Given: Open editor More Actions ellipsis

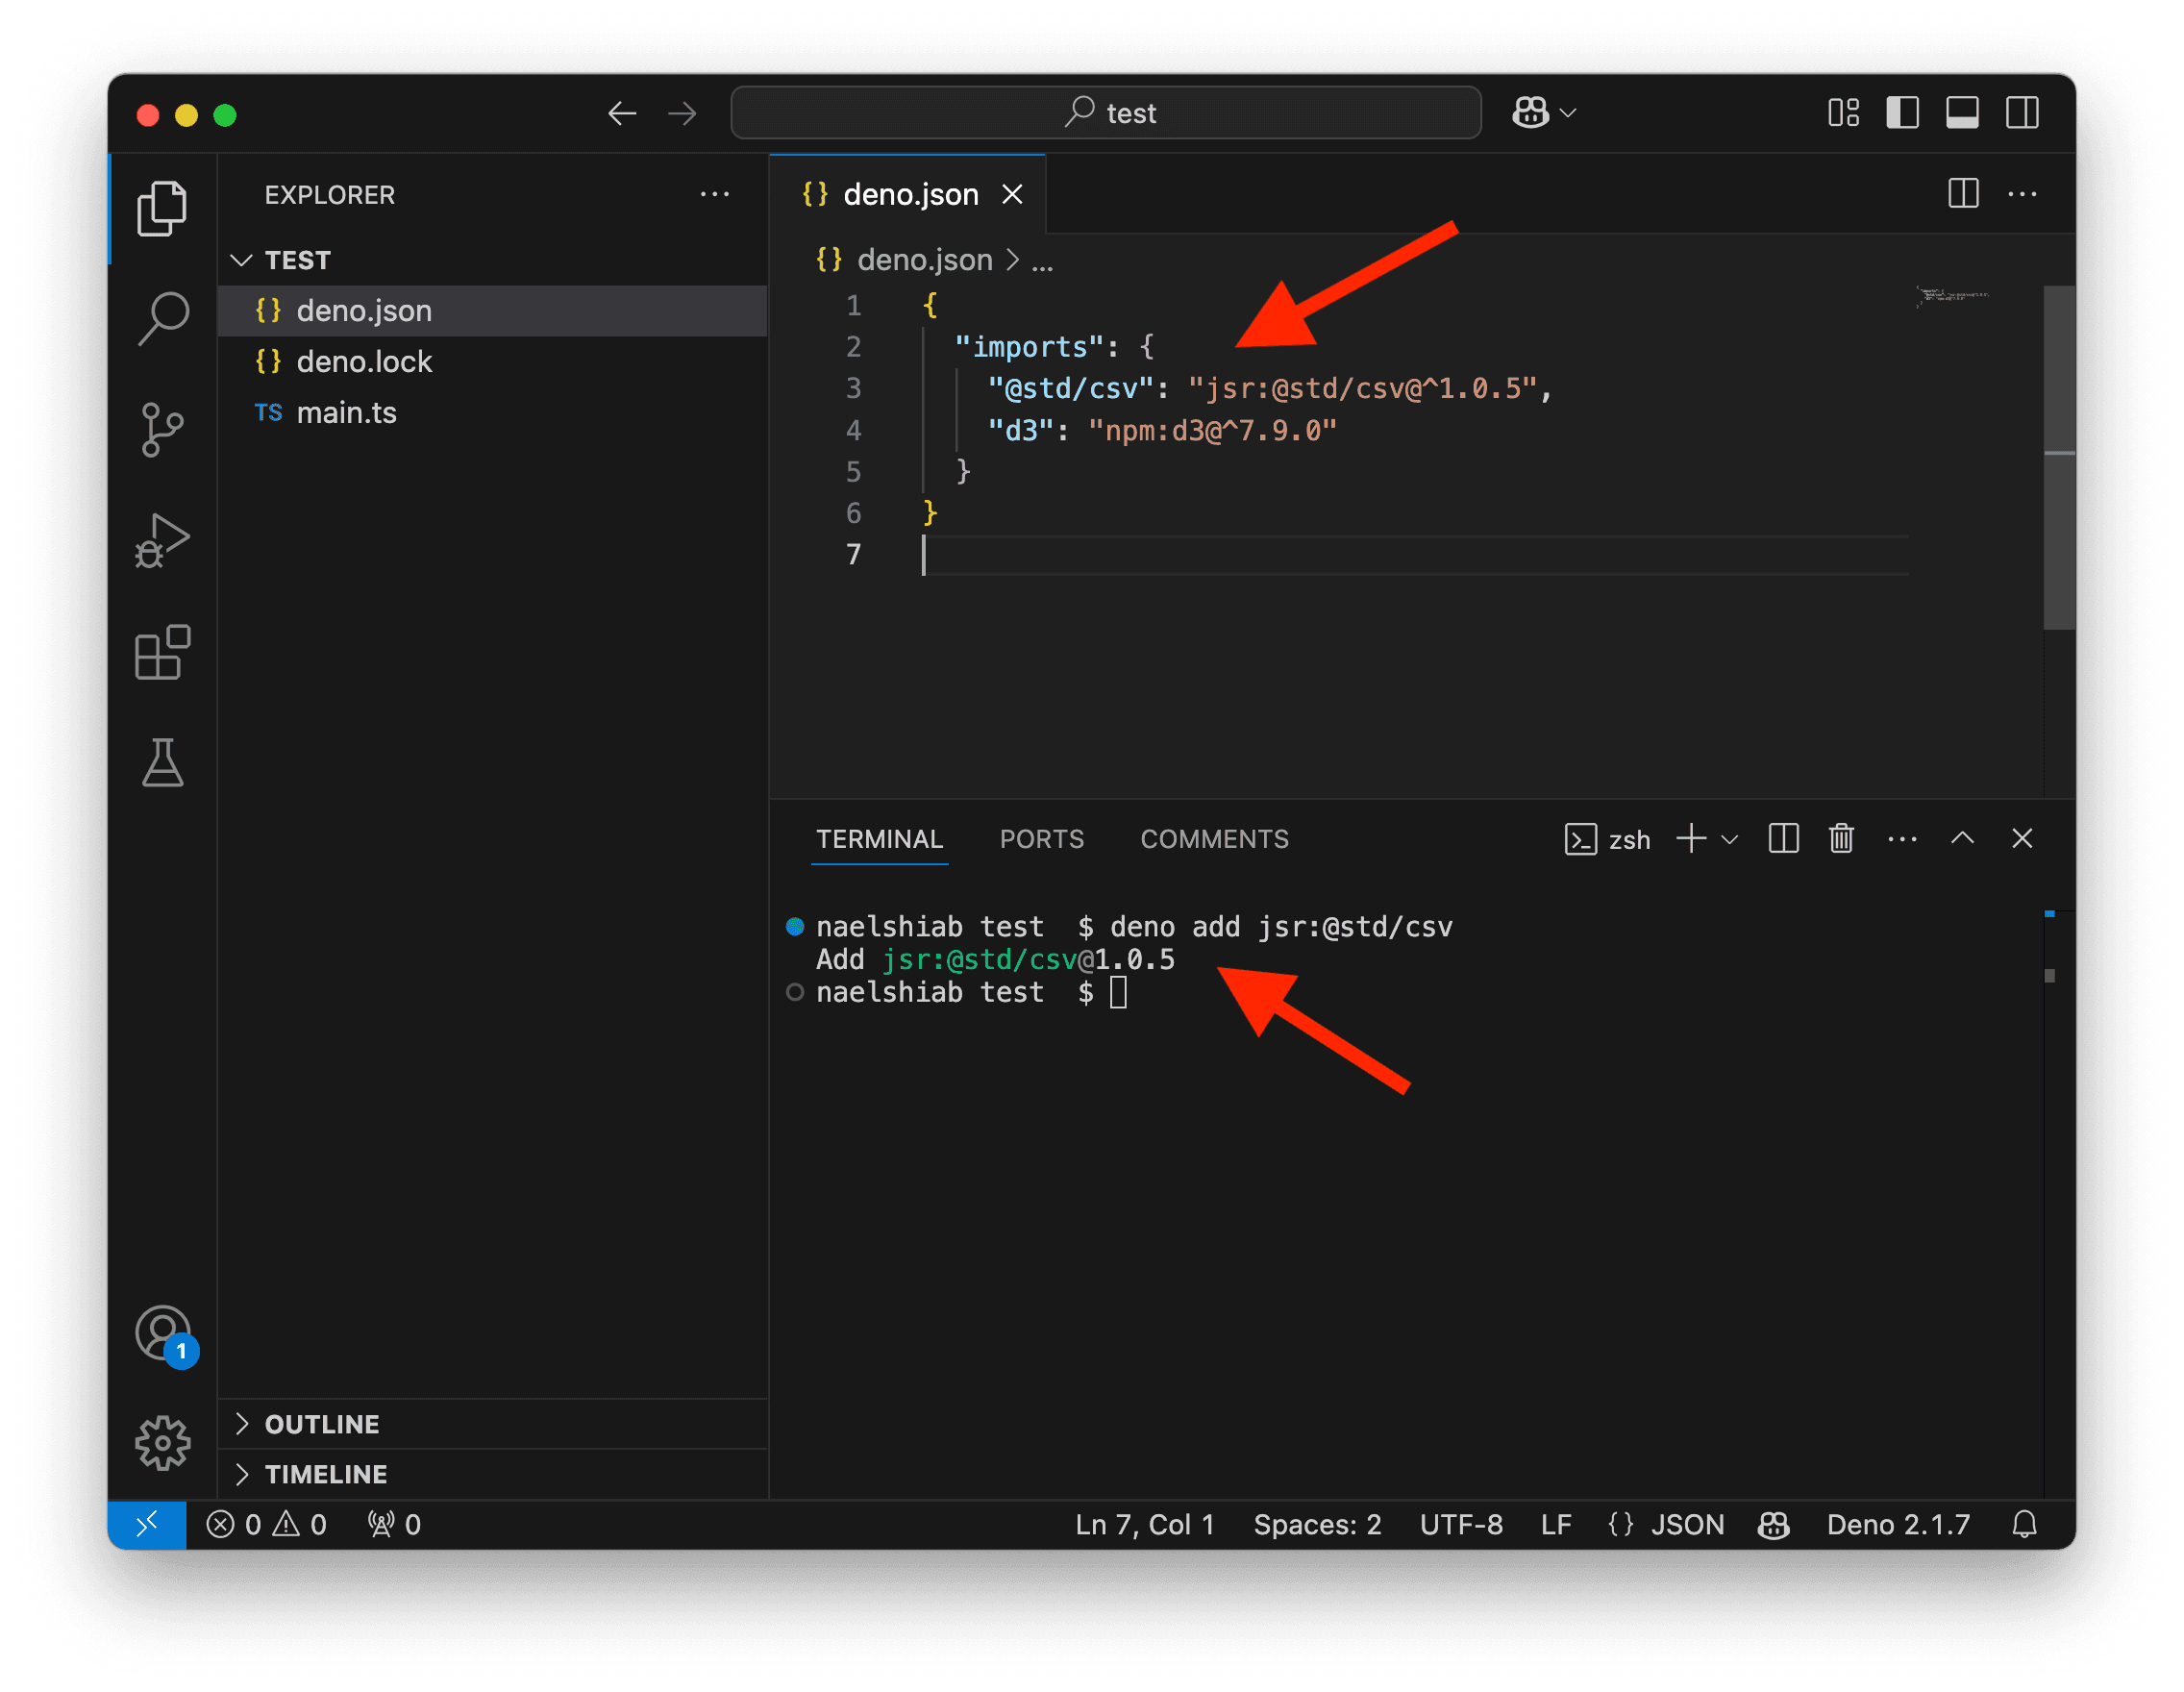Looking at the screenshot, I should click(2022, 193).
